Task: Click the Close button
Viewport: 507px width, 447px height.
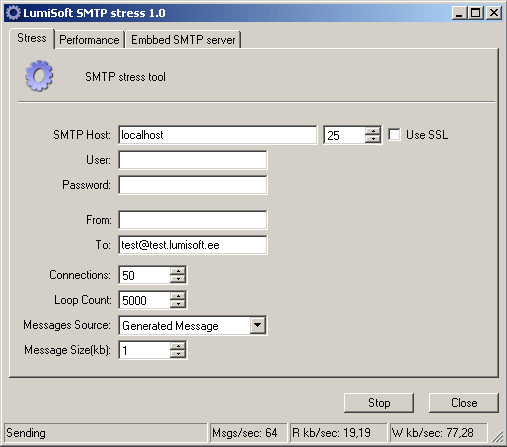Action: pos(464,403)
